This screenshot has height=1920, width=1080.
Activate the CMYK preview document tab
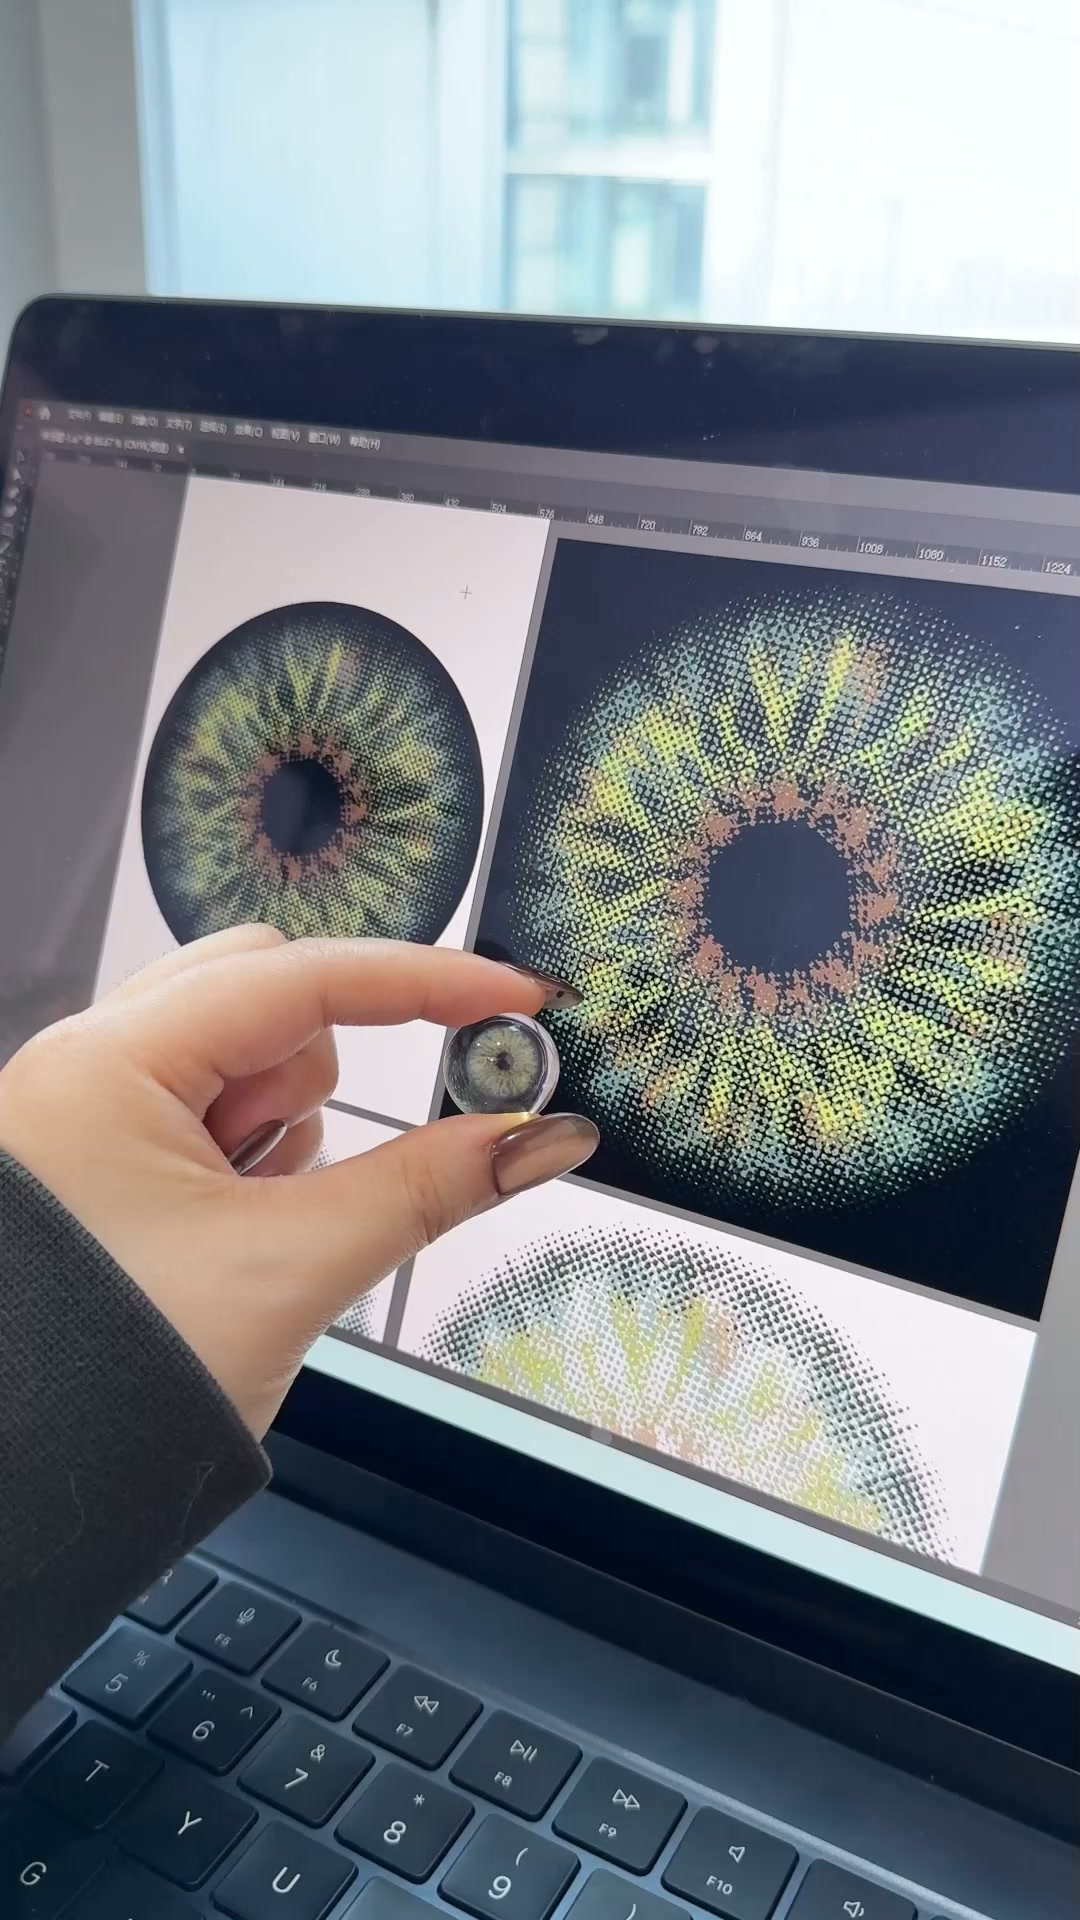click(104, 443)
